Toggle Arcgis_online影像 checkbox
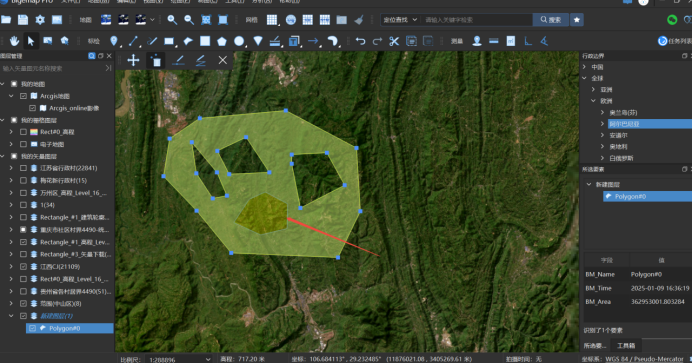692x363 pixels. click(x=32, y=108)
